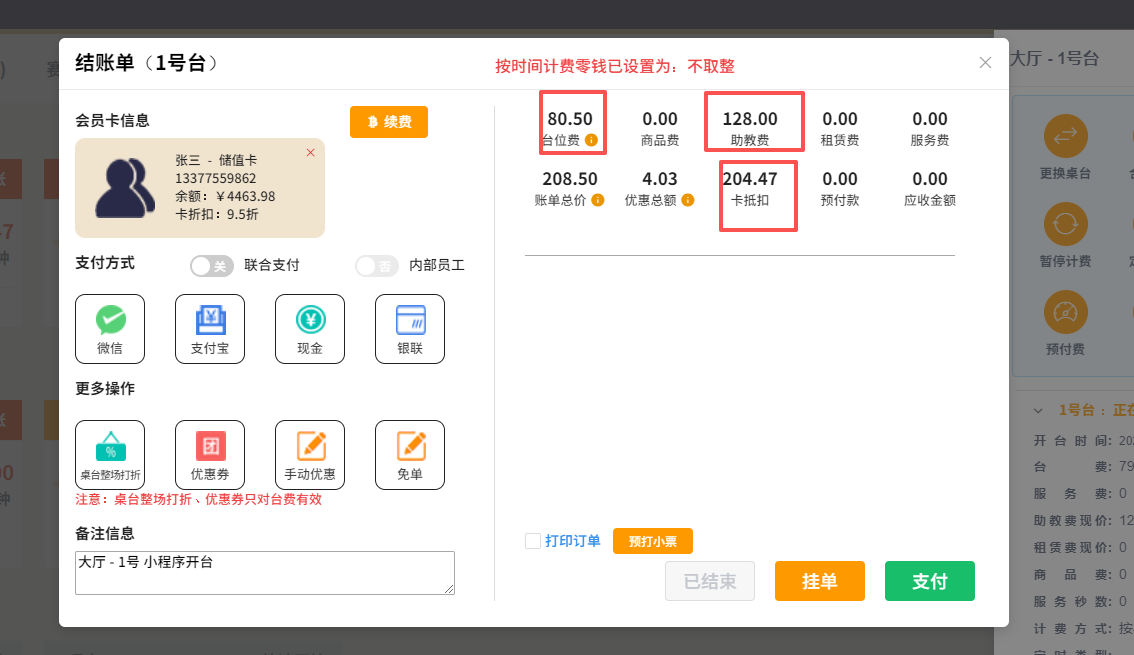Click info icon beside 优惠总额
The height and width of the screenshot is (655, 1134).
[x=687, y=200]
